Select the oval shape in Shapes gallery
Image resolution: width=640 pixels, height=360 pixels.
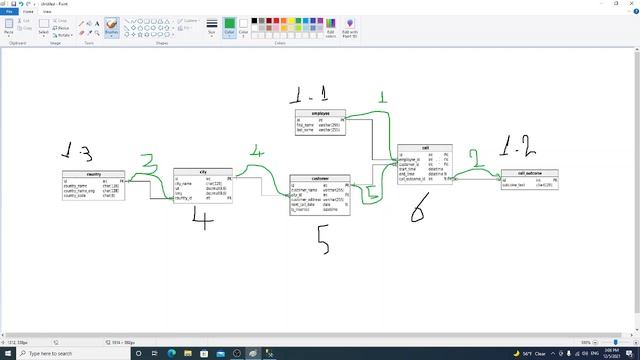140,21
